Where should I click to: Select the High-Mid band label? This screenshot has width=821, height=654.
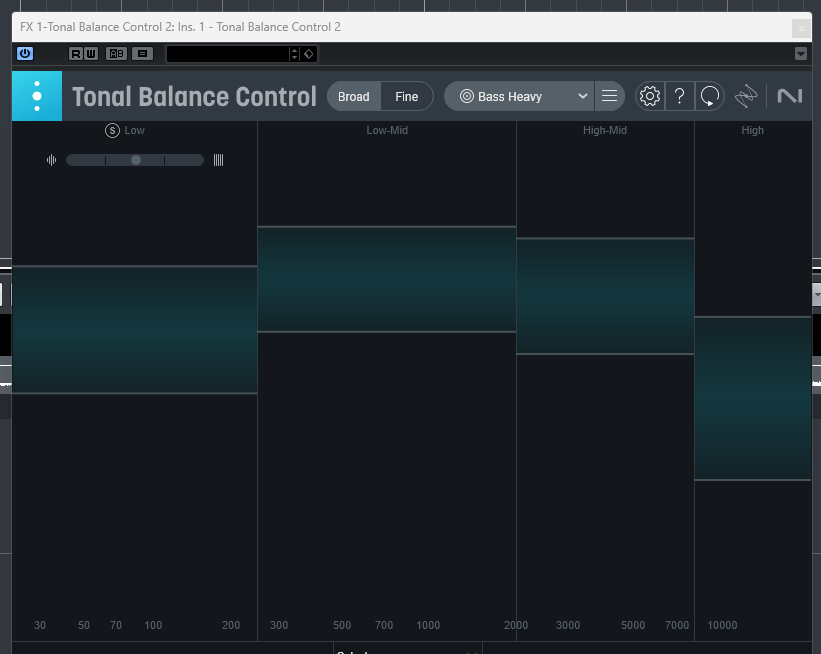tap(605, 130)
